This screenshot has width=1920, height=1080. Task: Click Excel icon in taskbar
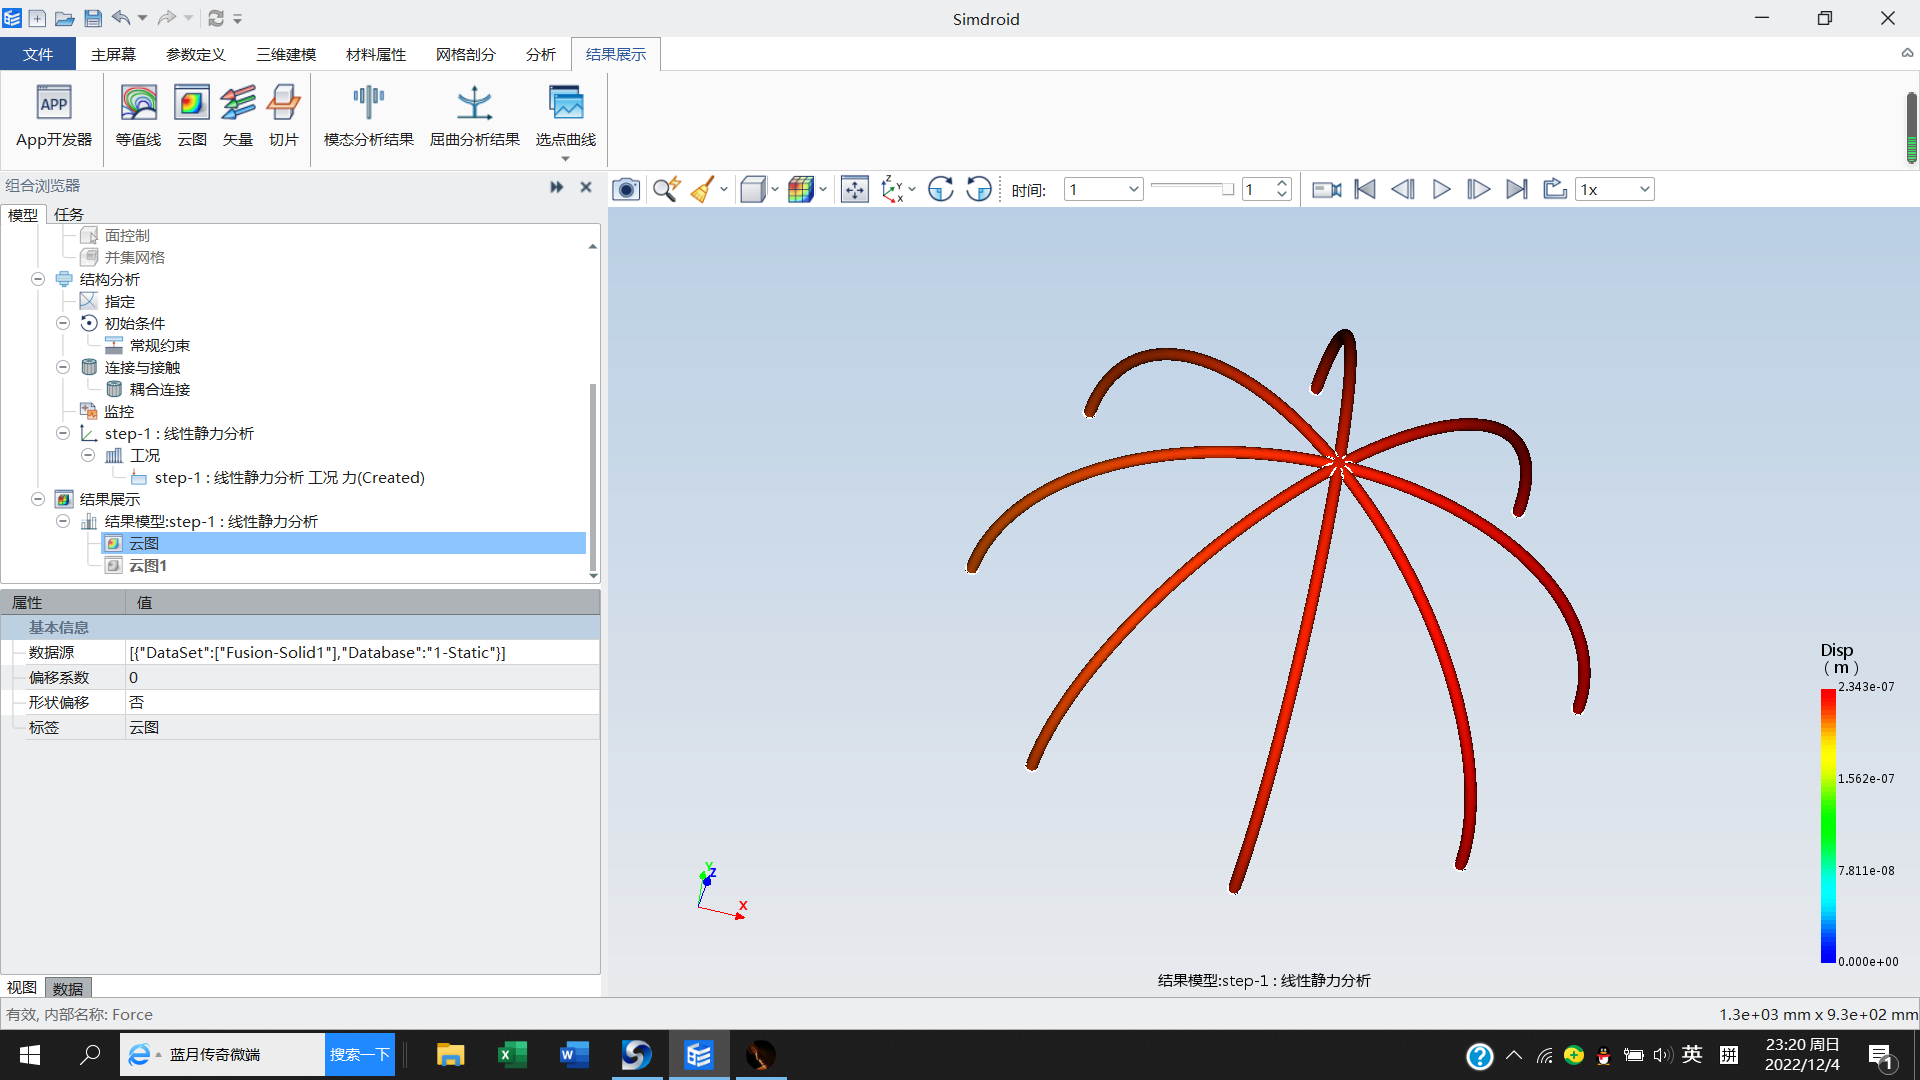pos(513,1054)
